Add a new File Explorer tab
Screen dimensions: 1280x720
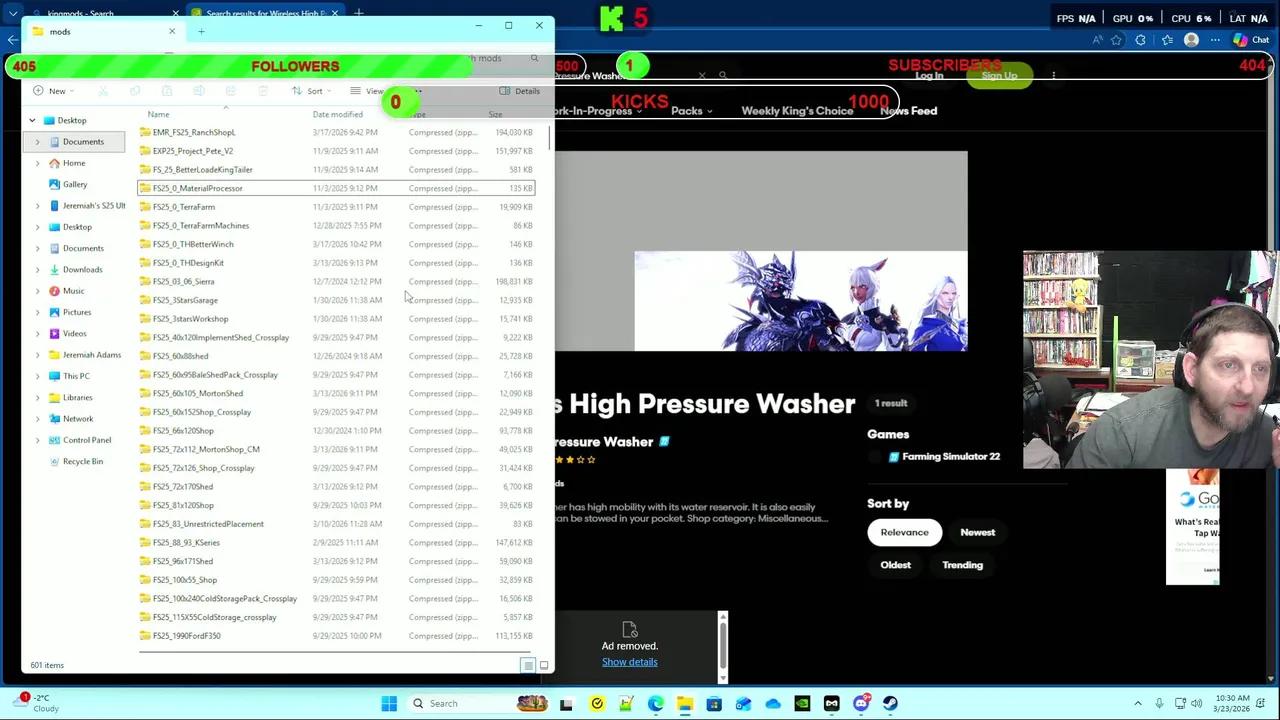[201, 32]
